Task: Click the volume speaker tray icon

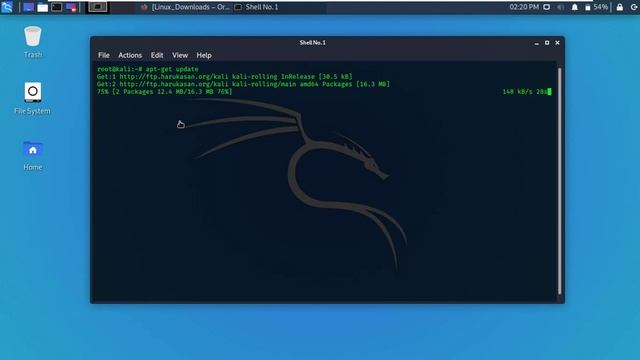Action: [x=560, y=7]
